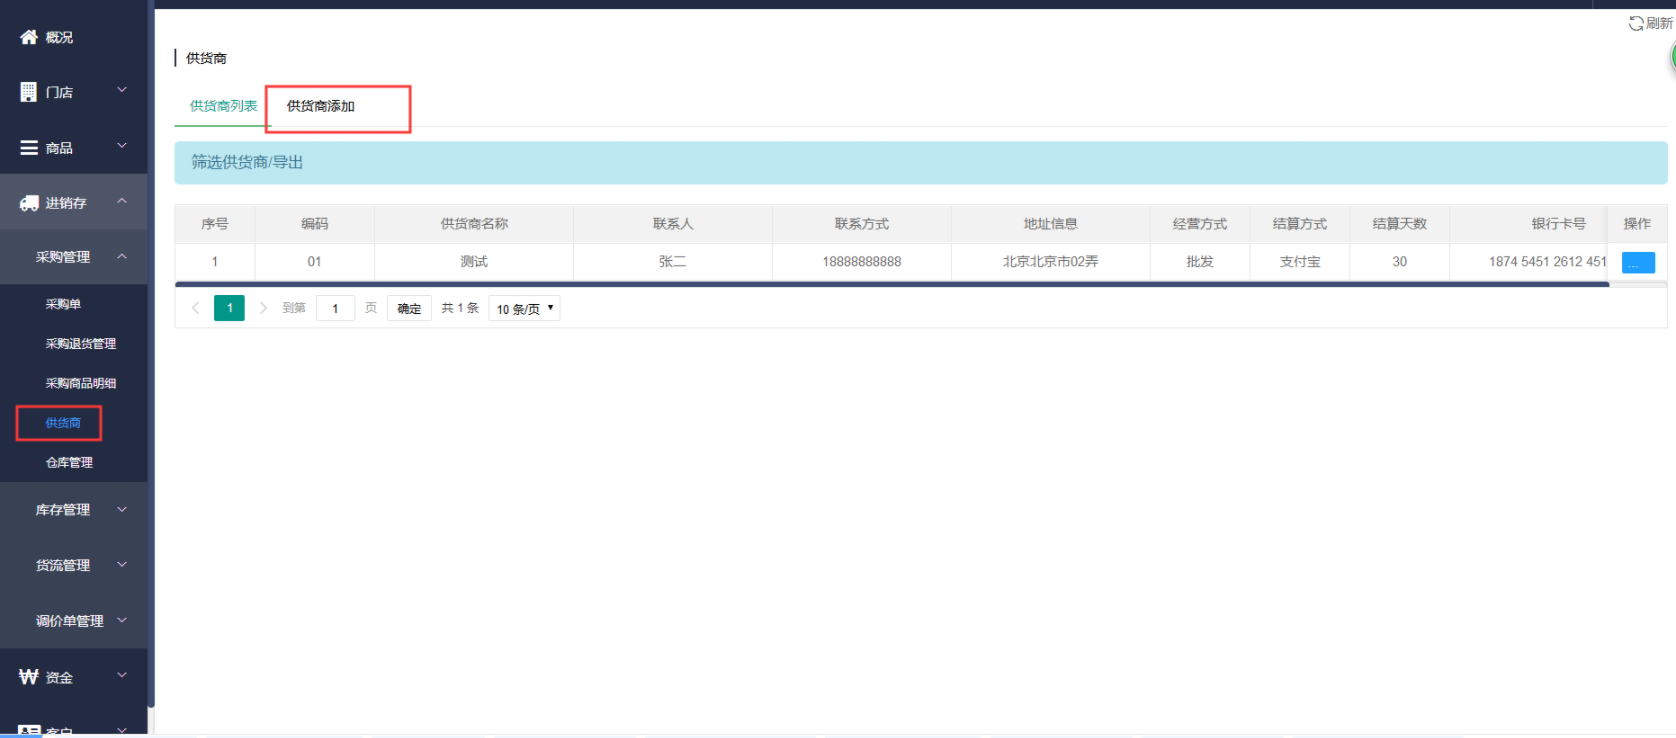Click the 联系方式 column header

(862, 224)
